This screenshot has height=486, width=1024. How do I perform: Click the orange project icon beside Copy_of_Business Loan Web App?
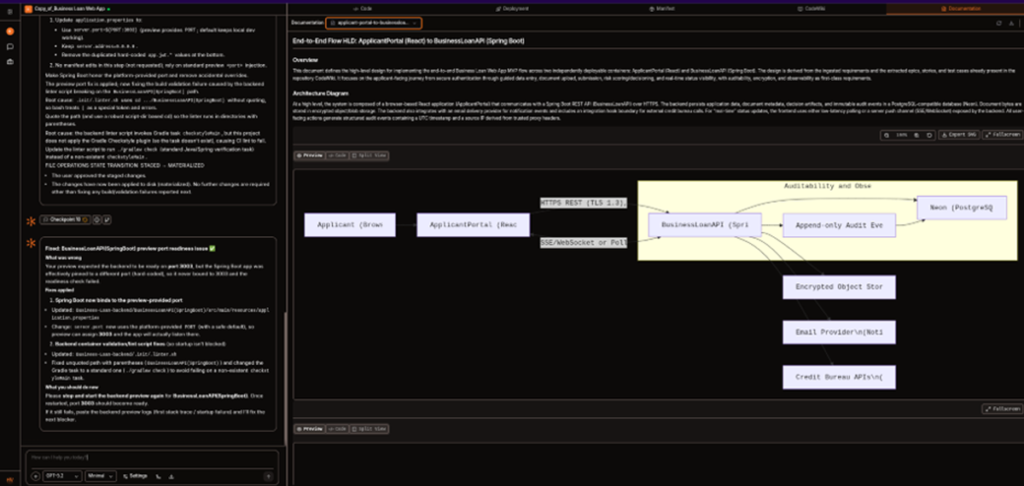[28, 9]
